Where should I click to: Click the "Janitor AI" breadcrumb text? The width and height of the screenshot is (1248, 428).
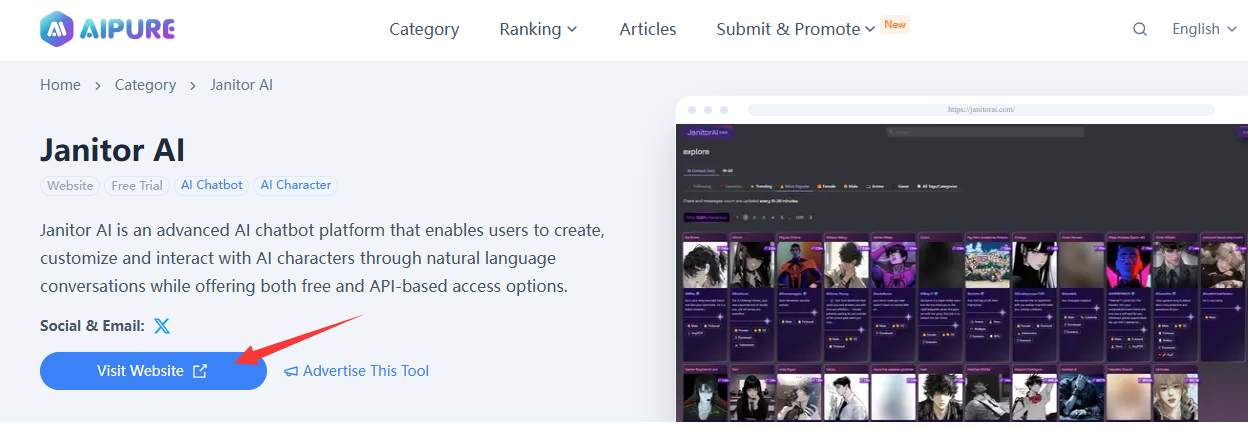241,85
